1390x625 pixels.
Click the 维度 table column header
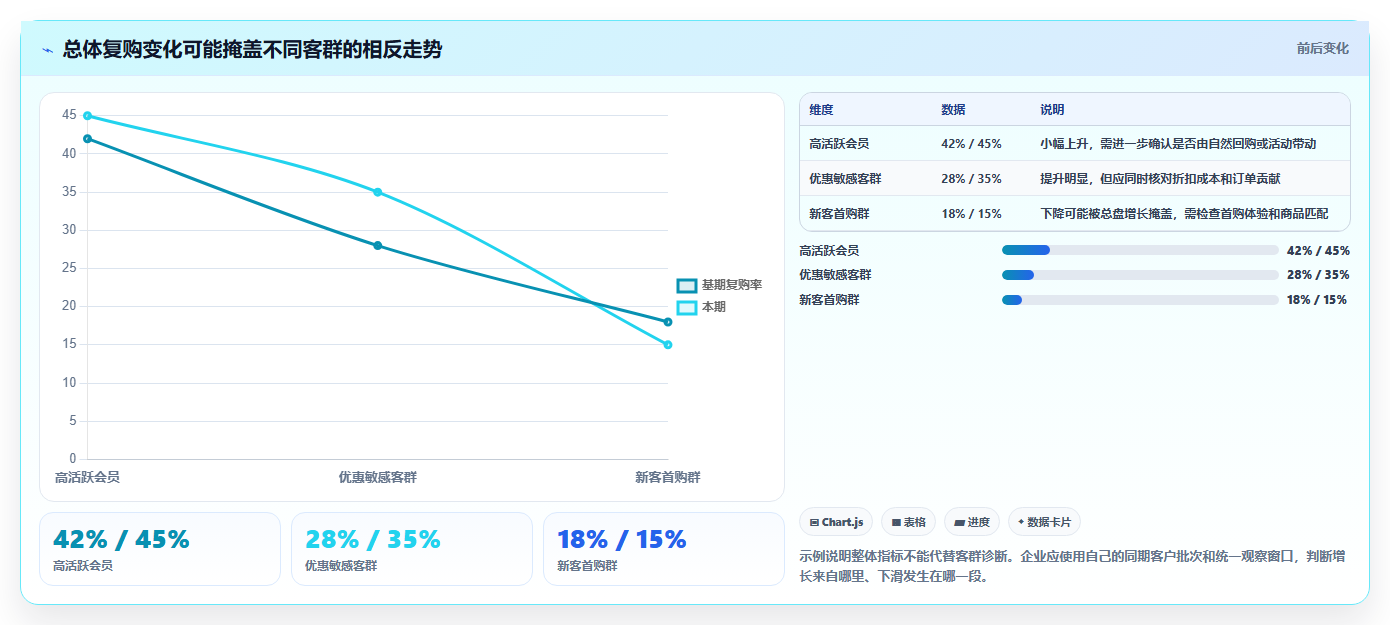pos(821,110)
